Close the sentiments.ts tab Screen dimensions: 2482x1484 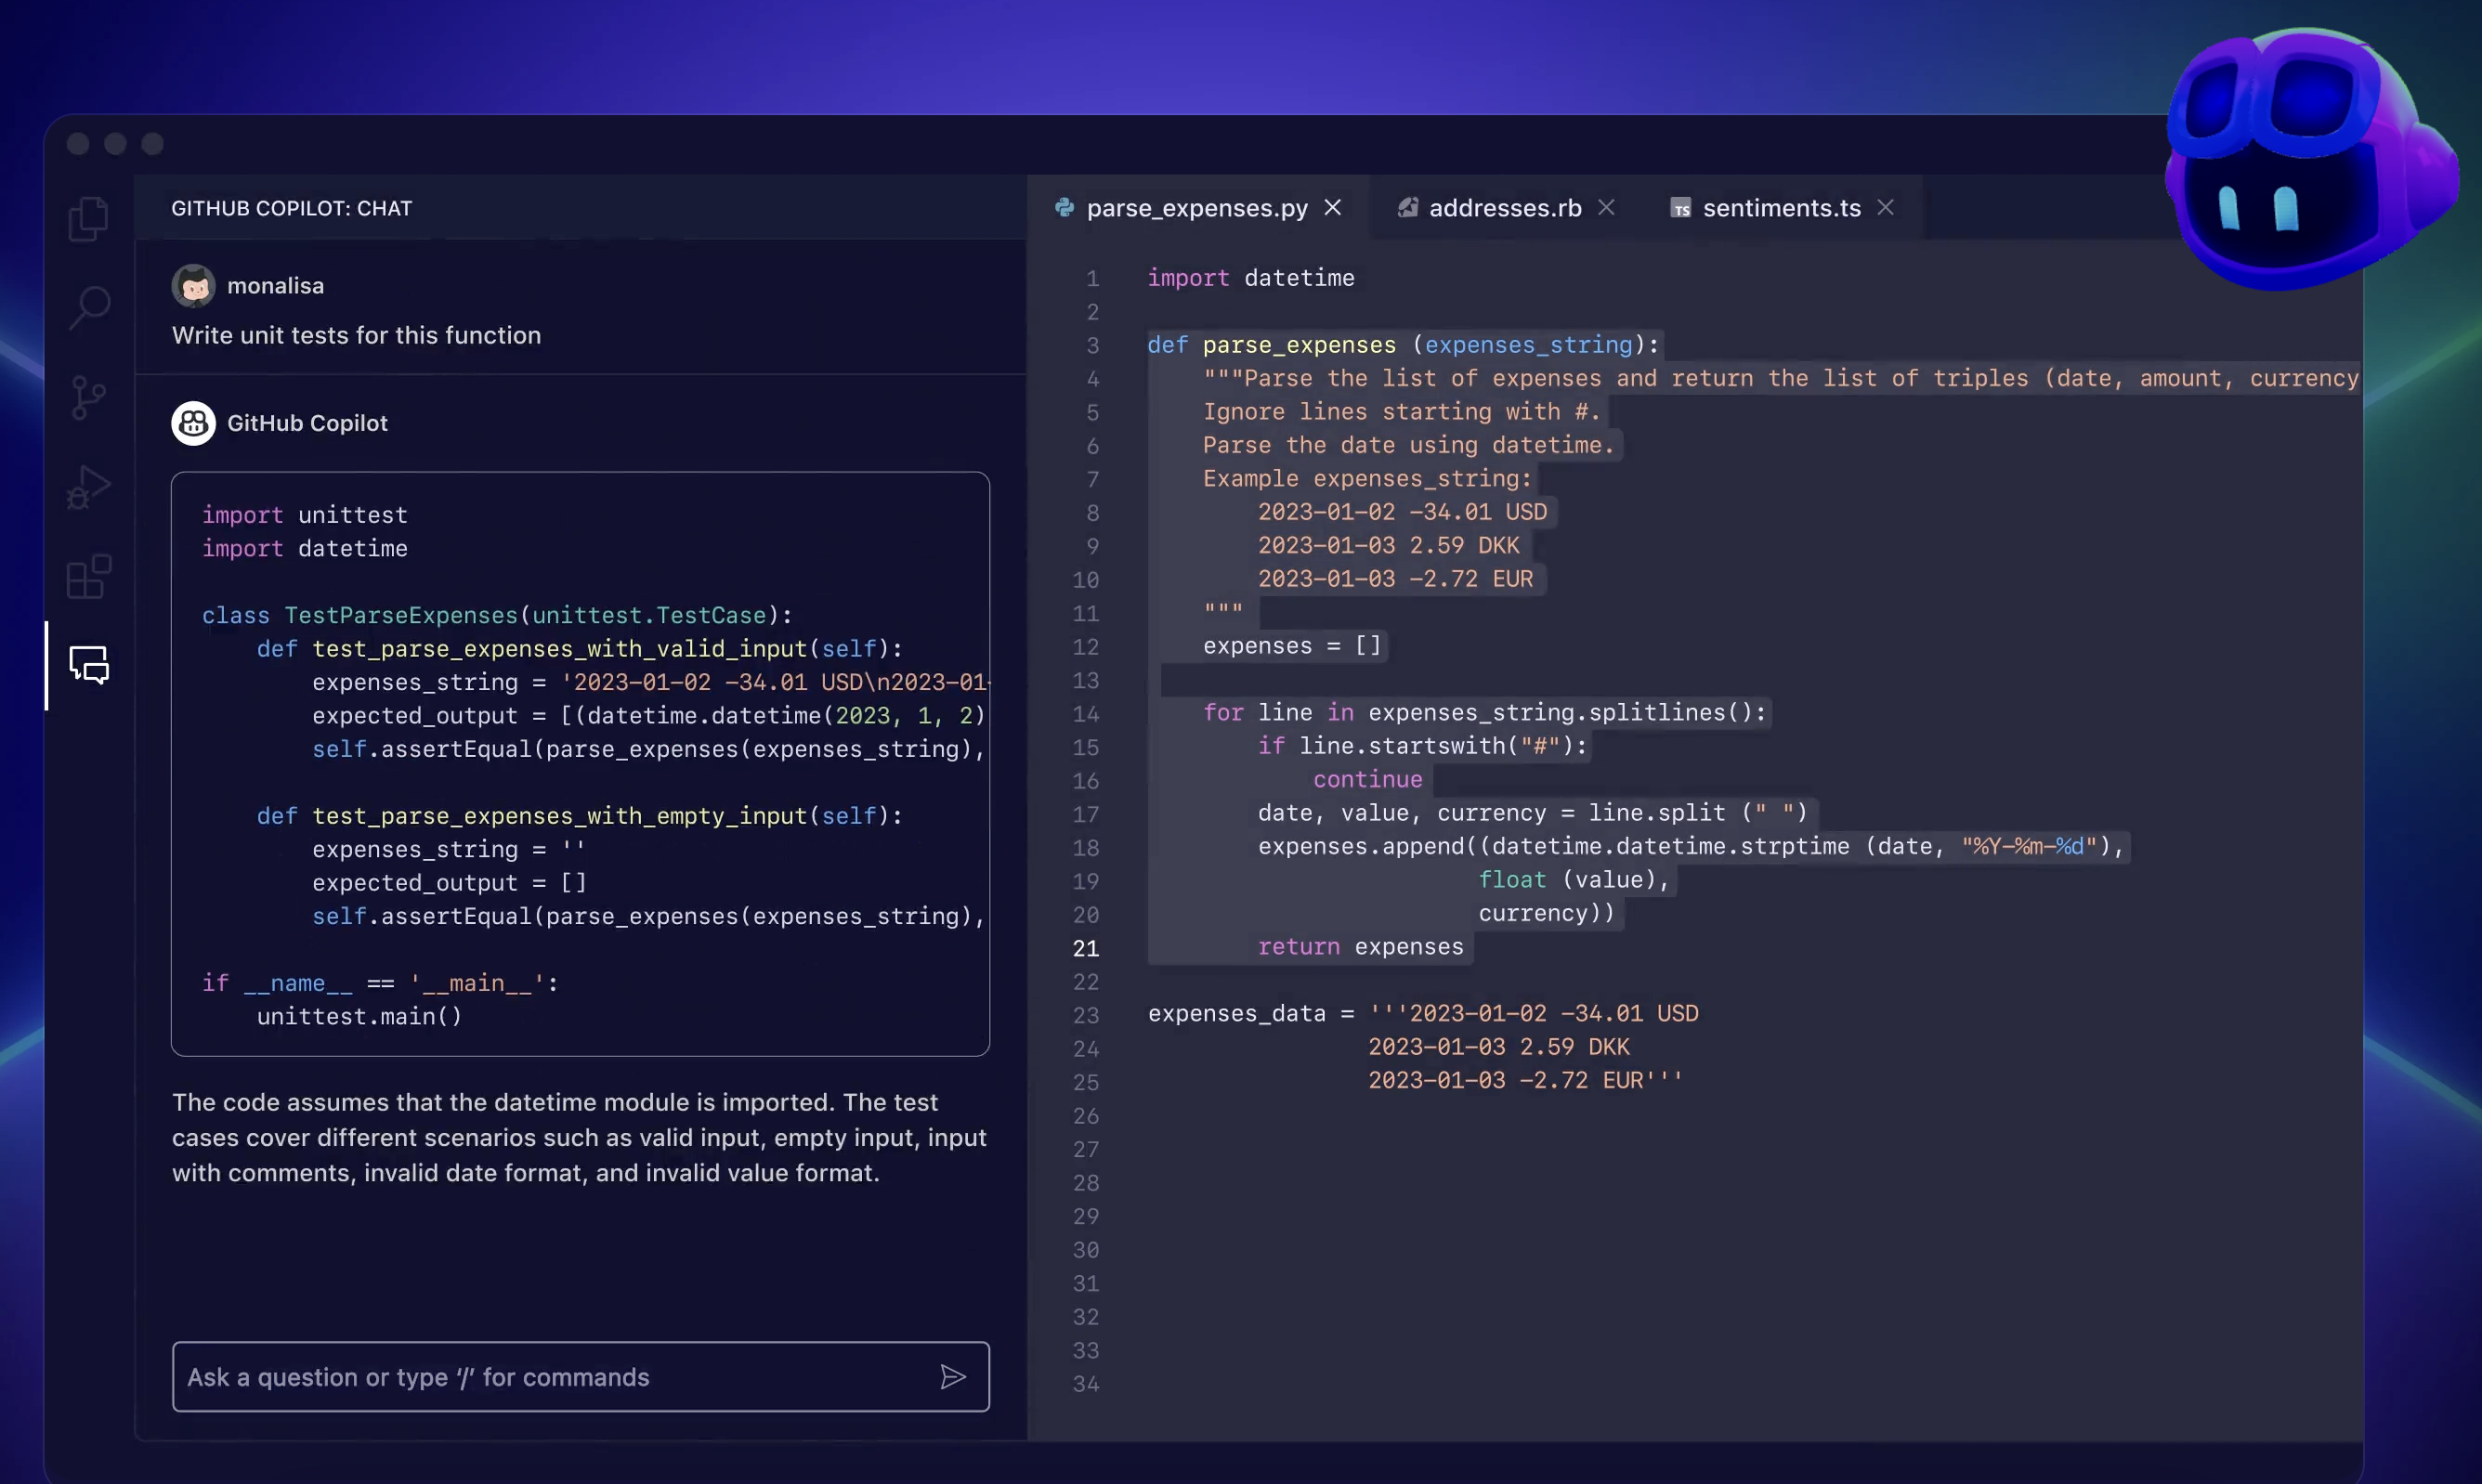pos(1885,207)
